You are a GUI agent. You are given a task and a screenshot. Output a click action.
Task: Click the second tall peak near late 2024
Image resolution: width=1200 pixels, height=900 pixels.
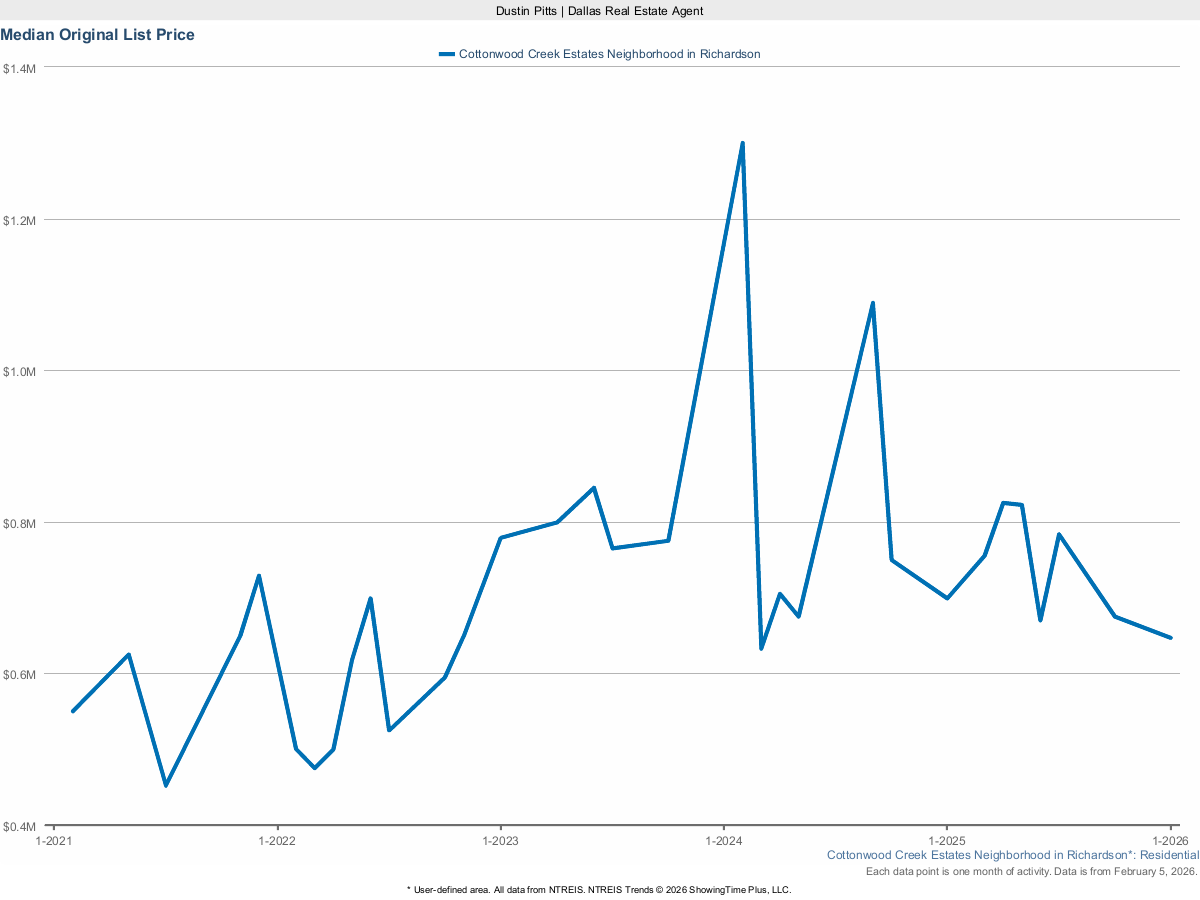872,301
